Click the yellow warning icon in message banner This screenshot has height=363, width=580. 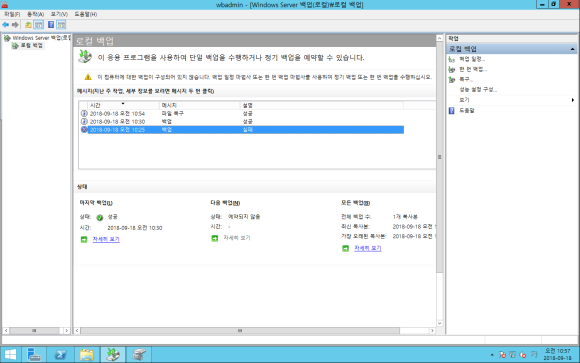[88, 77]
